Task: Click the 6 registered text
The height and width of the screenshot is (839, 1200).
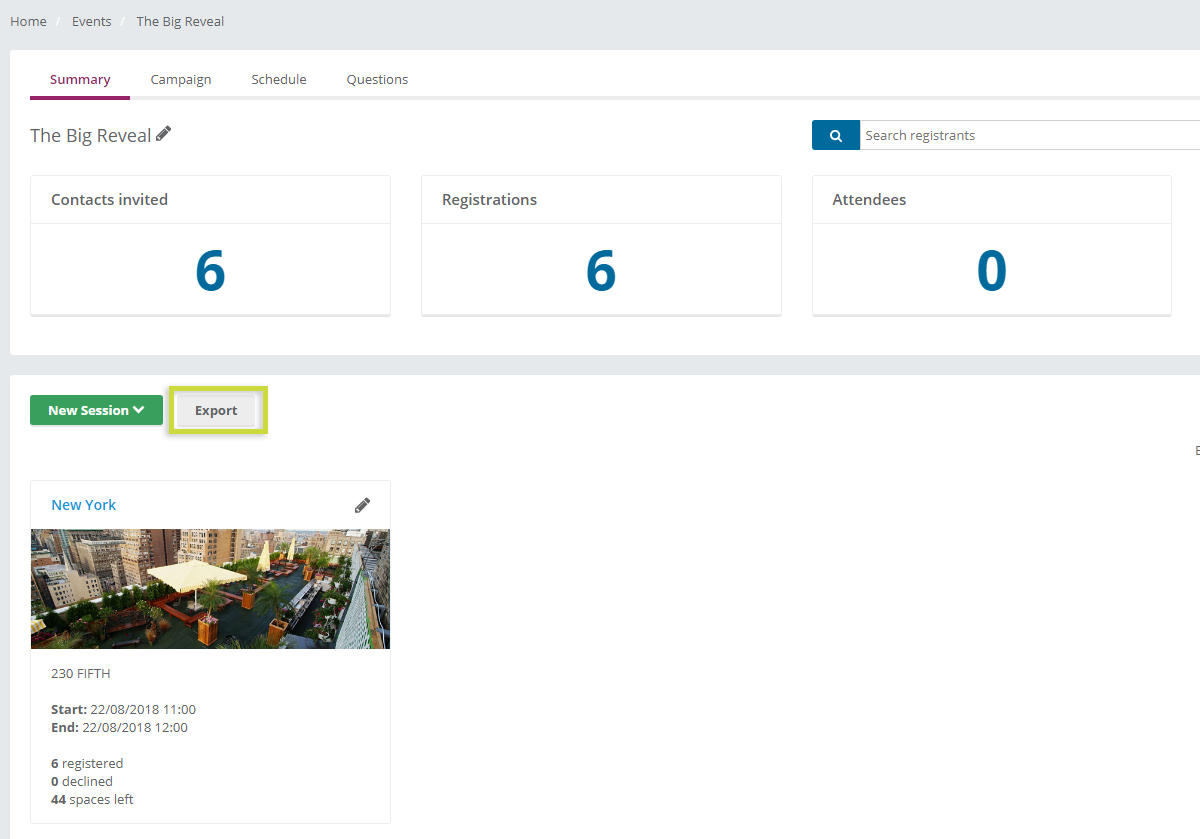Action: (87, 763)
